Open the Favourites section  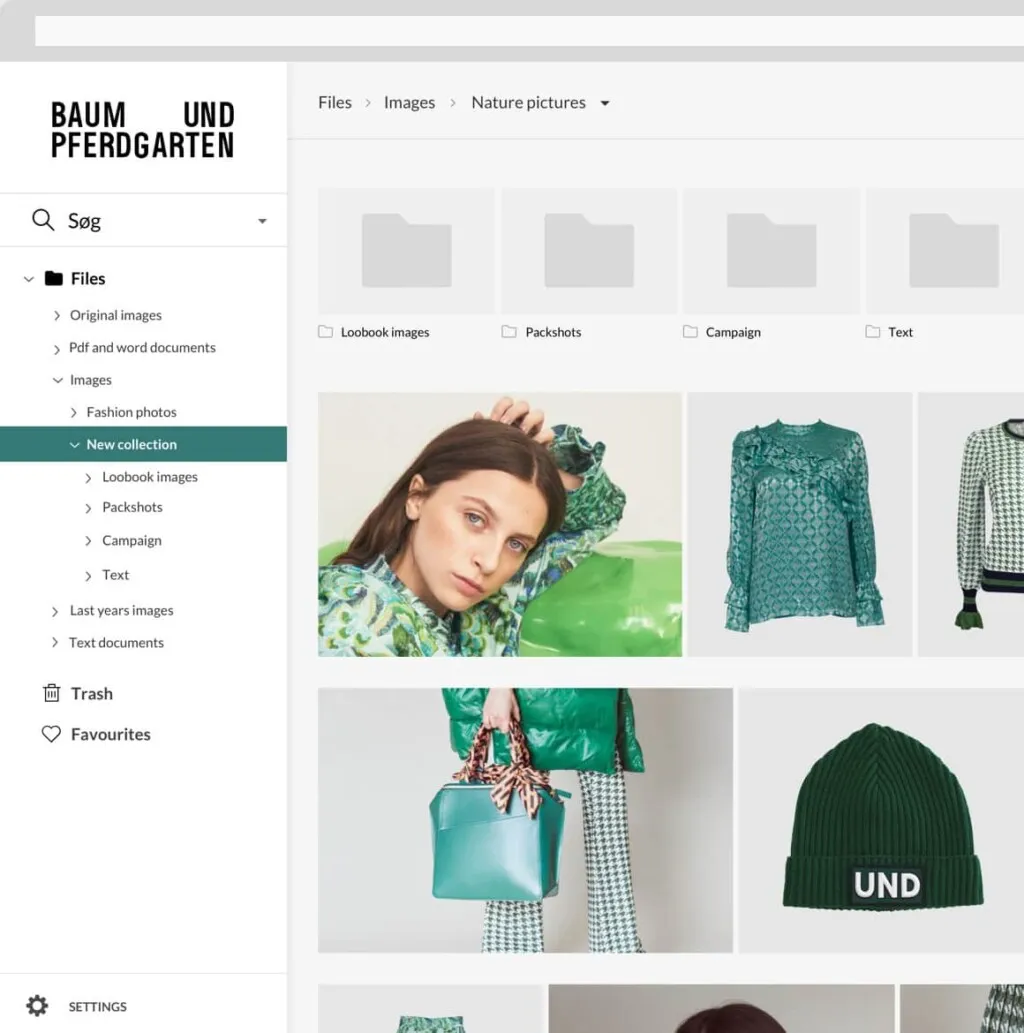(111, 734)
